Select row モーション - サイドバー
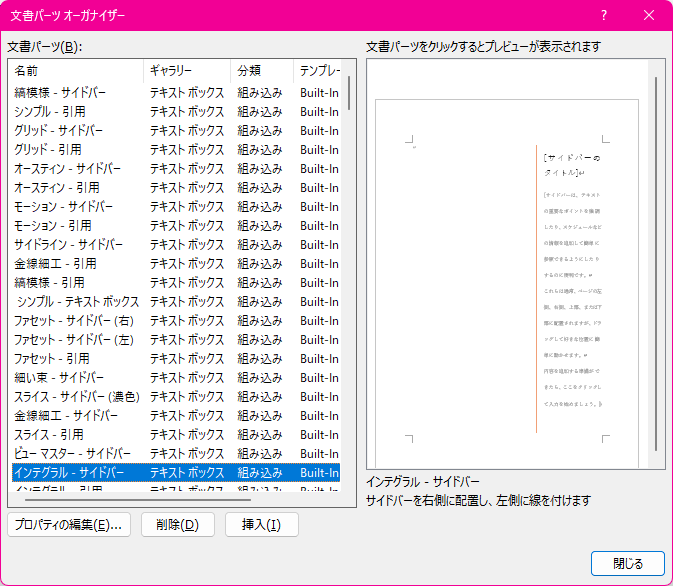 coord(176,206)
